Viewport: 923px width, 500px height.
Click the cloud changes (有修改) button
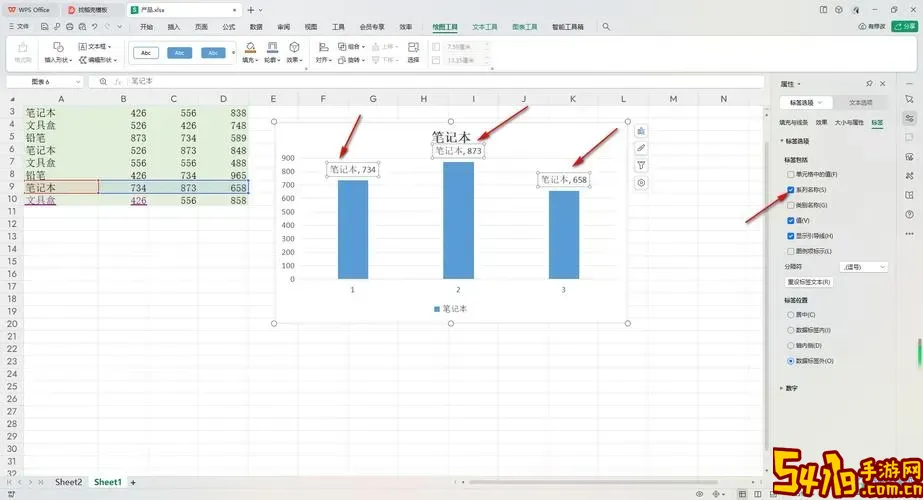(x=872, y=27)
